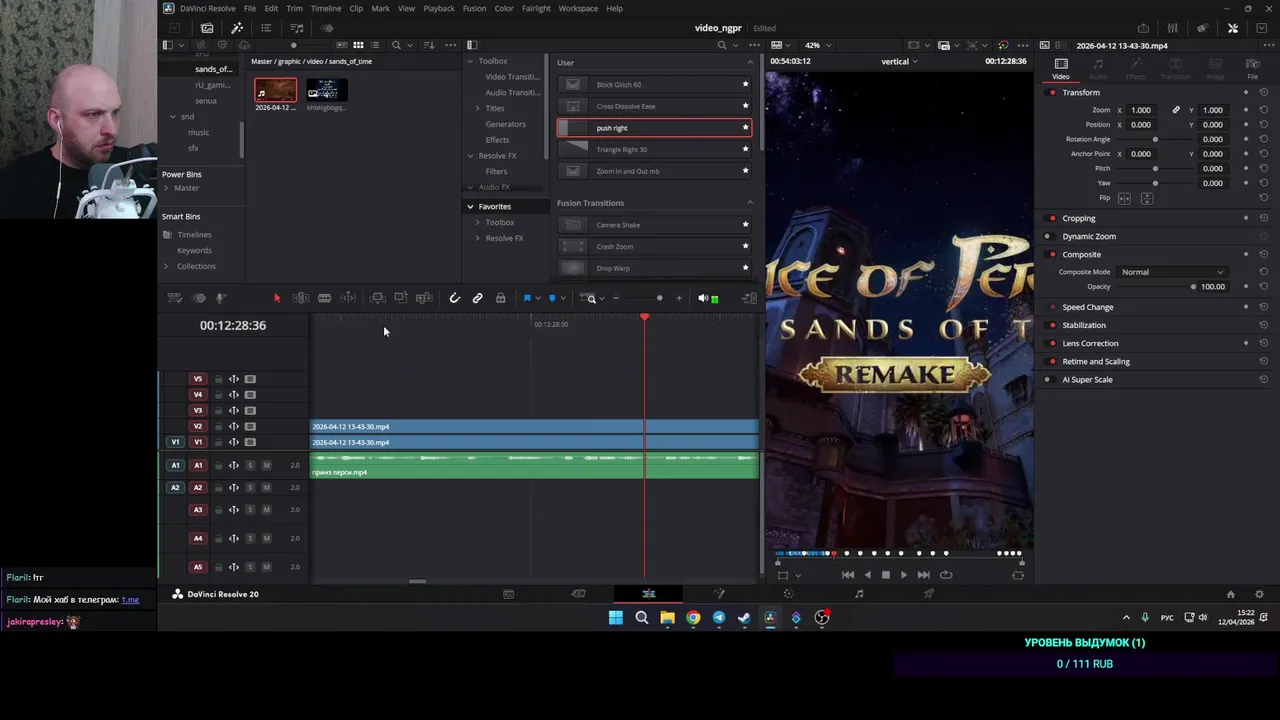Click the Overwrite Clip toolbar icon

(x=400, y=298)
